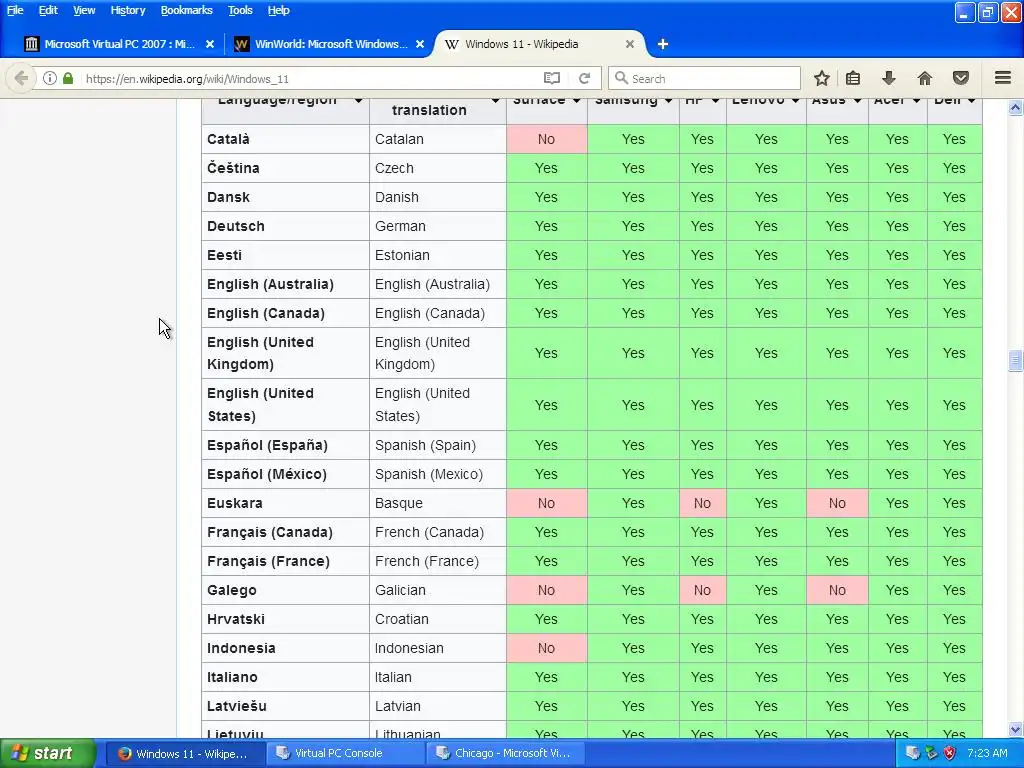Click the 'Croatian' translation cell
1024x768 pixels.
click(x=438, y=619)
